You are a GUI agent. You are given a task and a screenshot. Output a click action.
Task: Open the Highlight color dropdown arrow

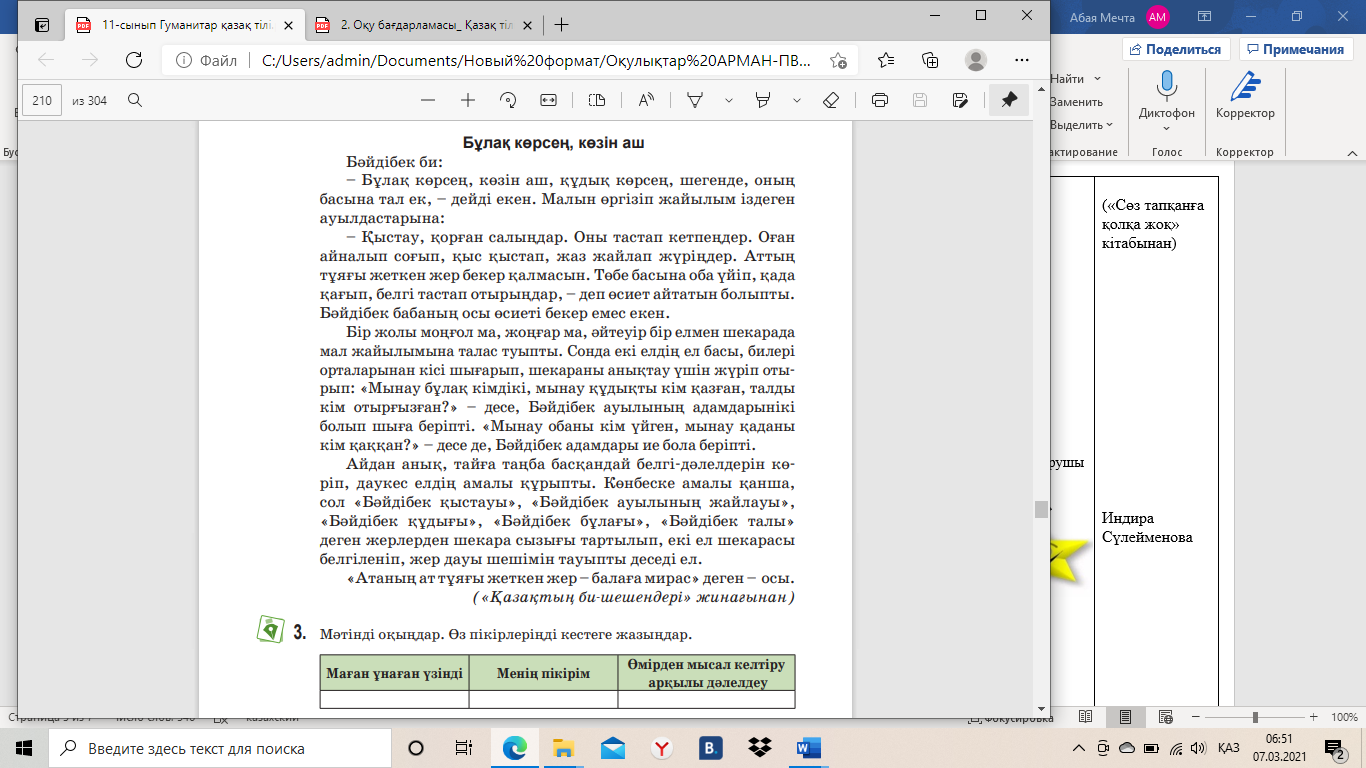coord(797,100)
